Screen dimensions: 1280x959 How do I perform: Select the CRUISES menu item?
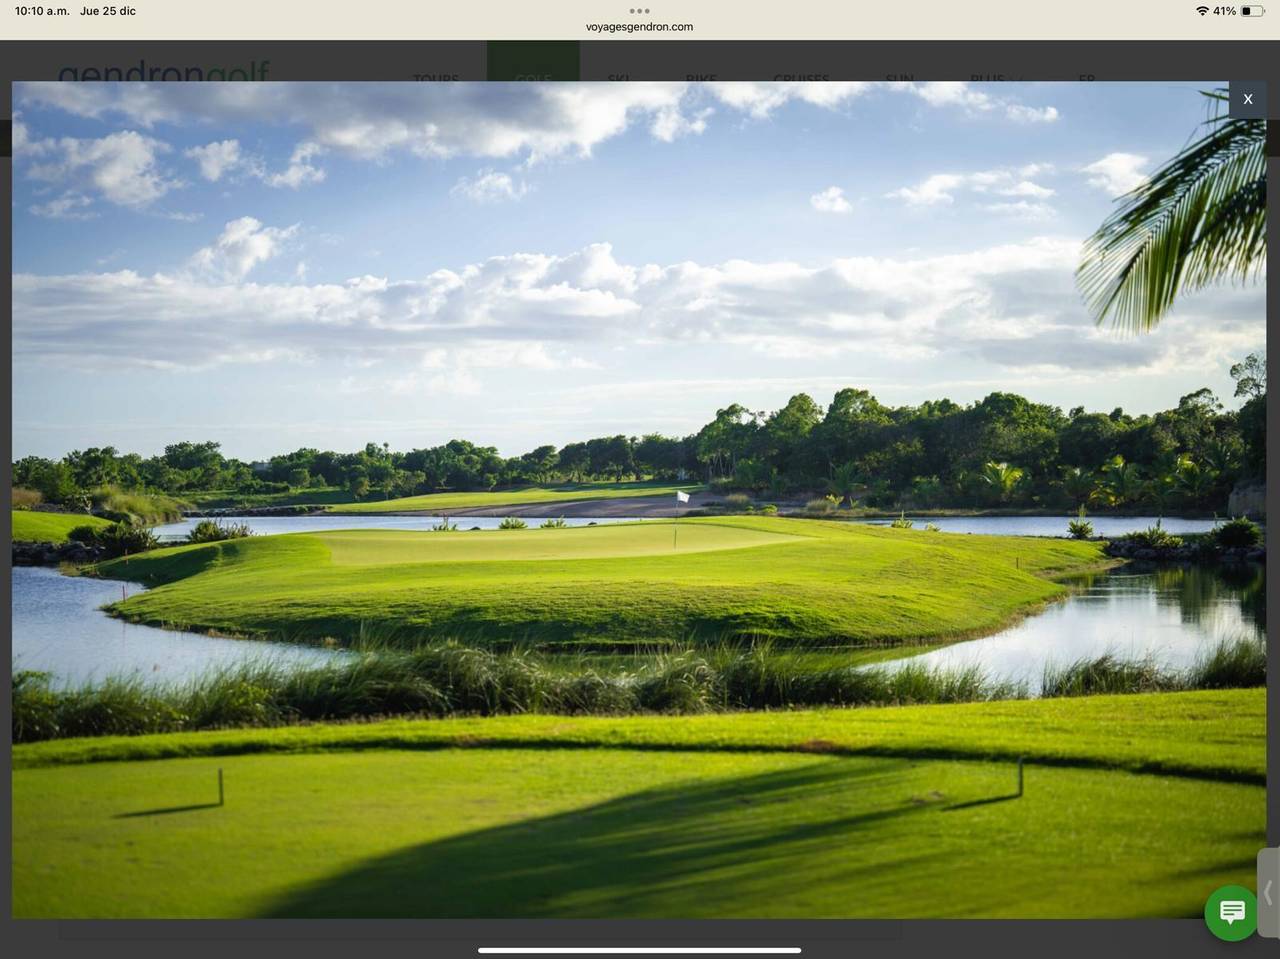tap(801, 78)
